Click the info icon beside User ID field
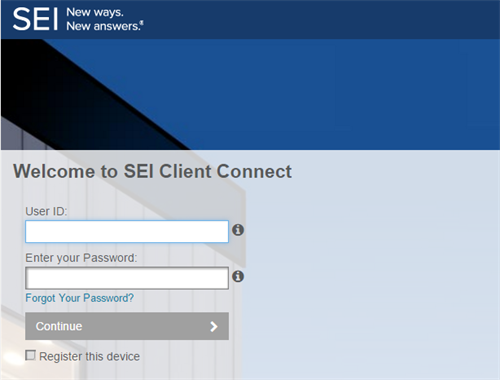Screen dimensions: 500x380 [238, 230]
